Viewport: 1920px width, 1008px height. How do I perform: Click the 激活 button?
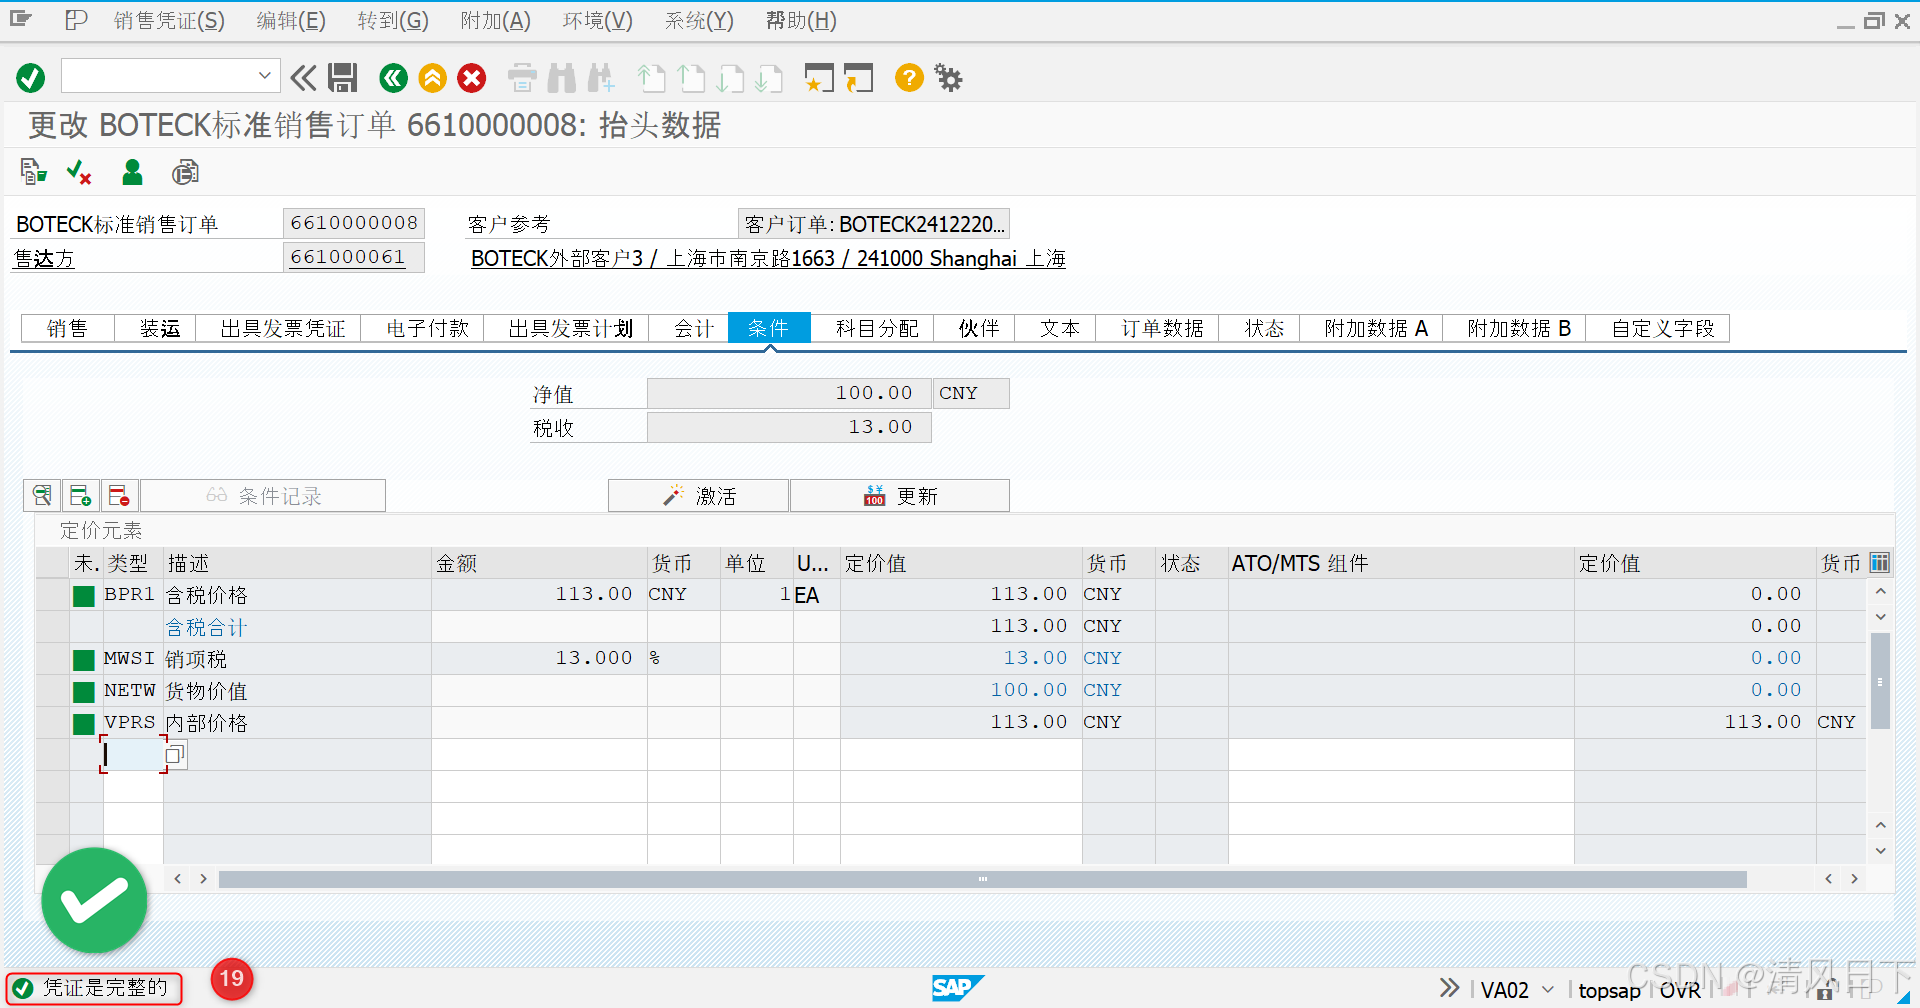[699, 495]
